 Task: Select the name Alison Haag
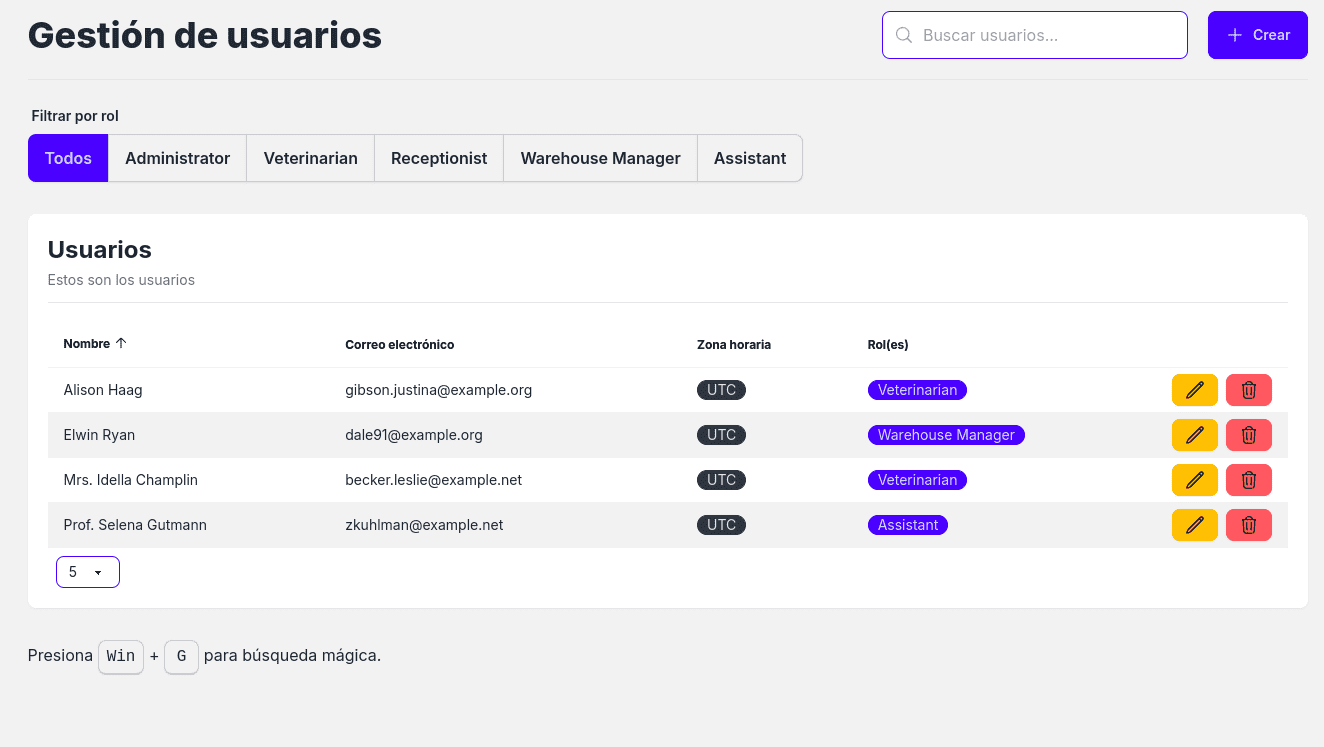103,390
